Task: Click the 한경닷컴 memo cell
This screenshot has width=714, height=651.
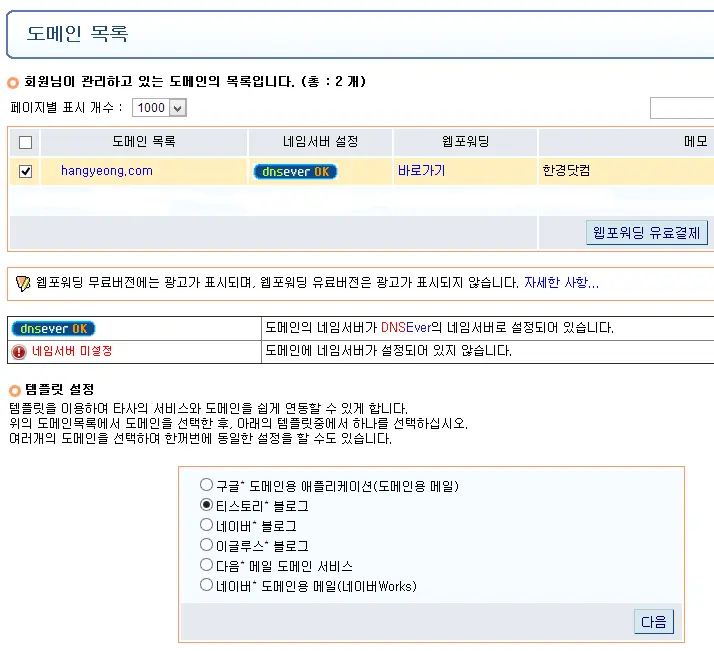Action: (566, 171)
